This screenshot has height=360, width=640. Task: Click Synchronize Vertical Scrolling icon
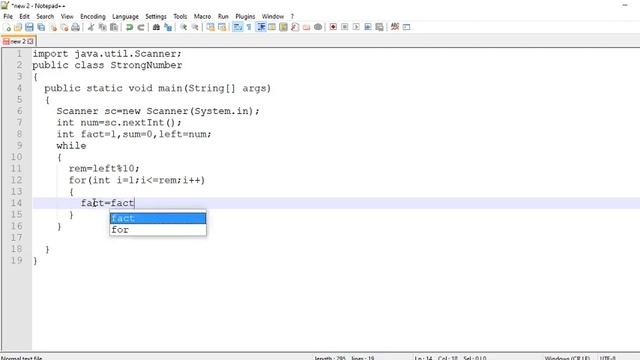click(210, 27)
